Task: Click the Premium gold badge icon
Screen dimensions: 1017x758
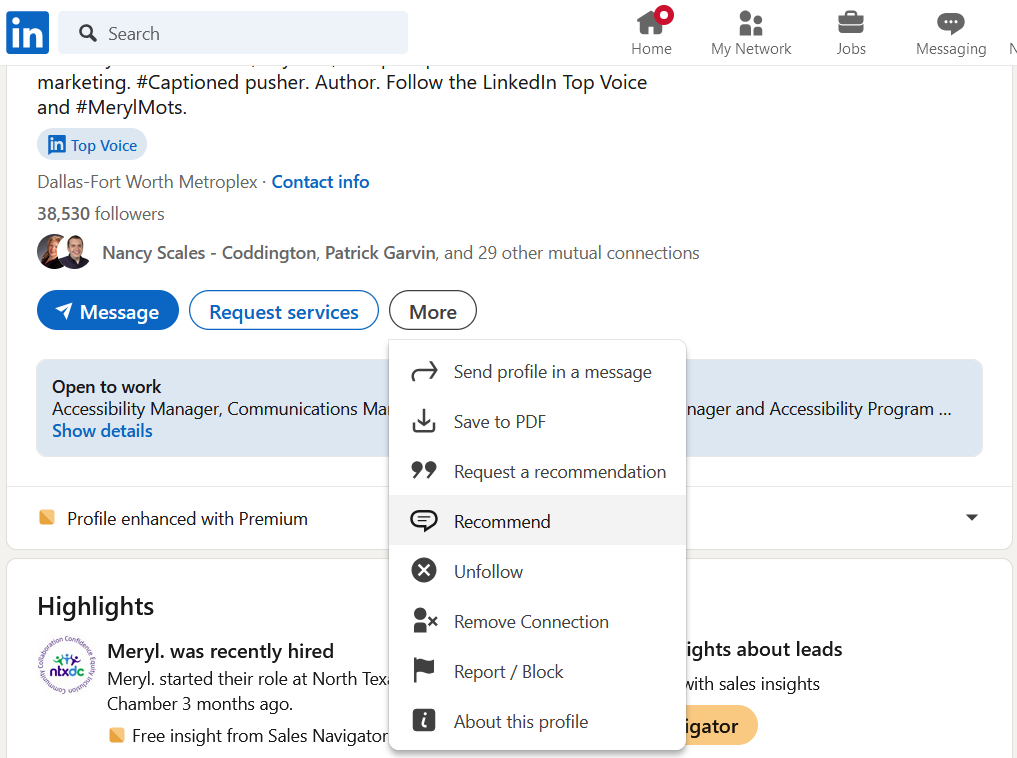Action: click(47, 518)
